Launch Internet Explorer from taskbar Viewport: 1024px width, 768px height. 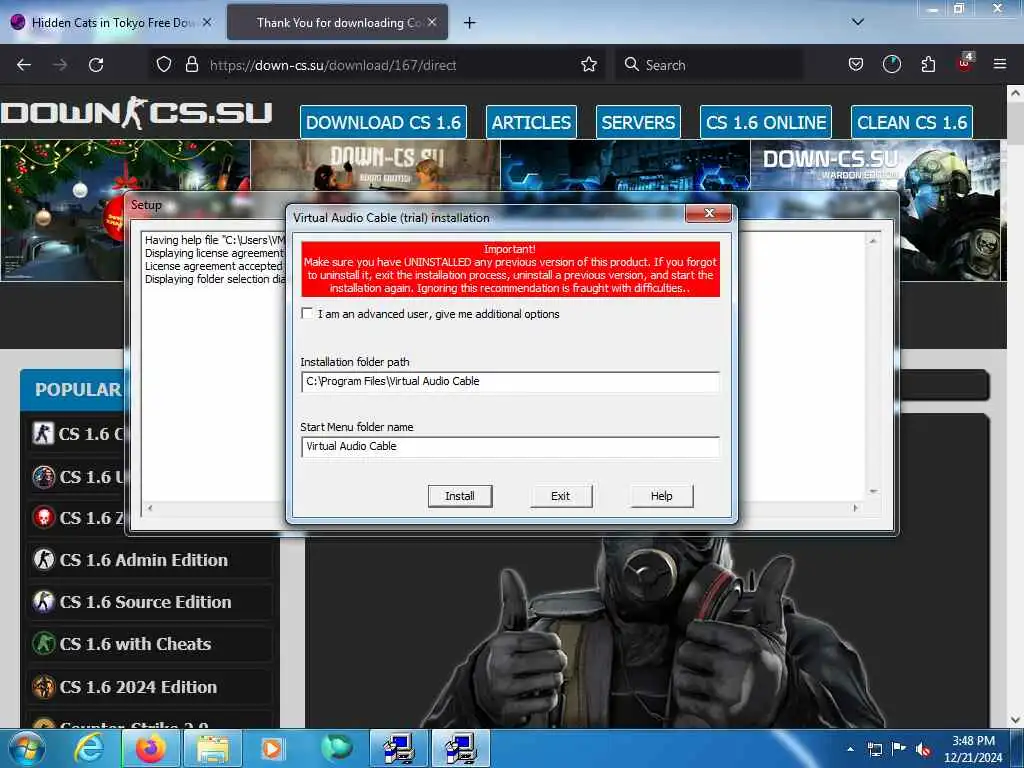(x=89, y=748)
